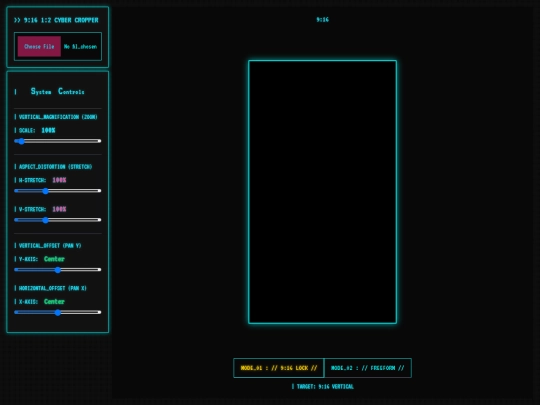Viewport: 540px width, 405px height.
Task: Click the H-STRETCH 100% value
Action: 59,180
